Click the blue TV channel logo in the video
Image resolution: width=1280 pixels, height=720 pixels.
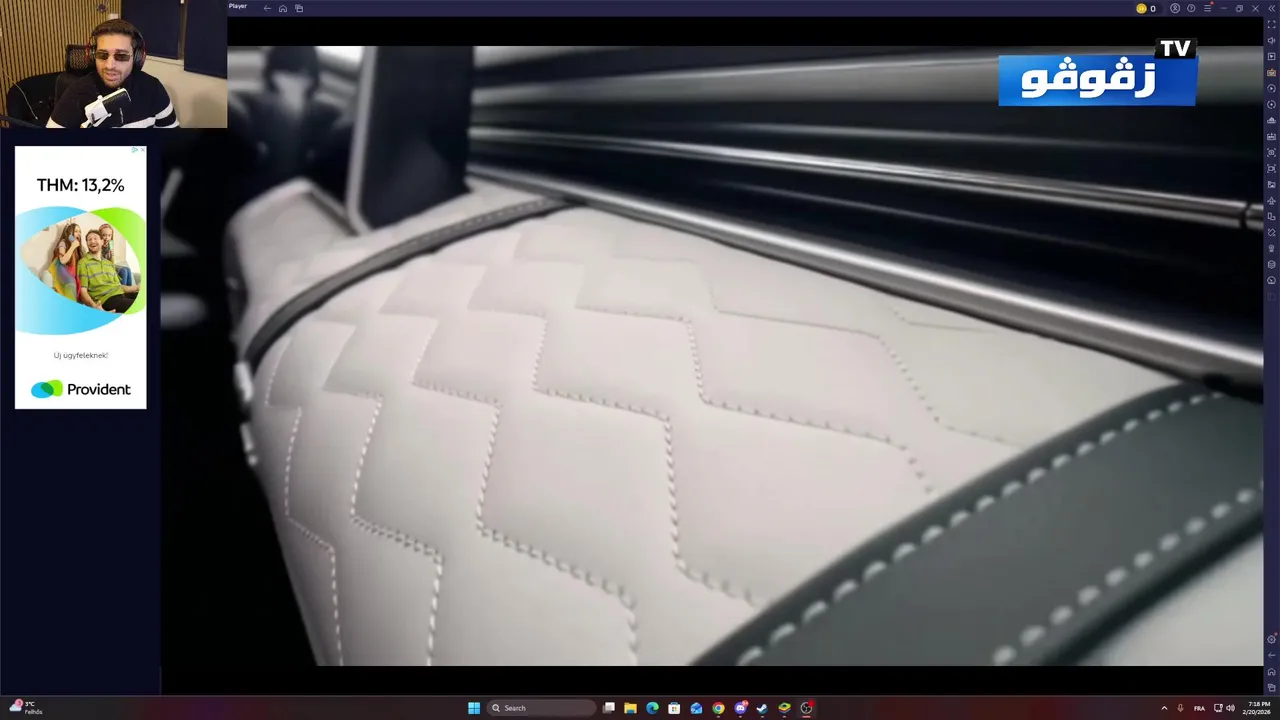[x=1097, y=74]
